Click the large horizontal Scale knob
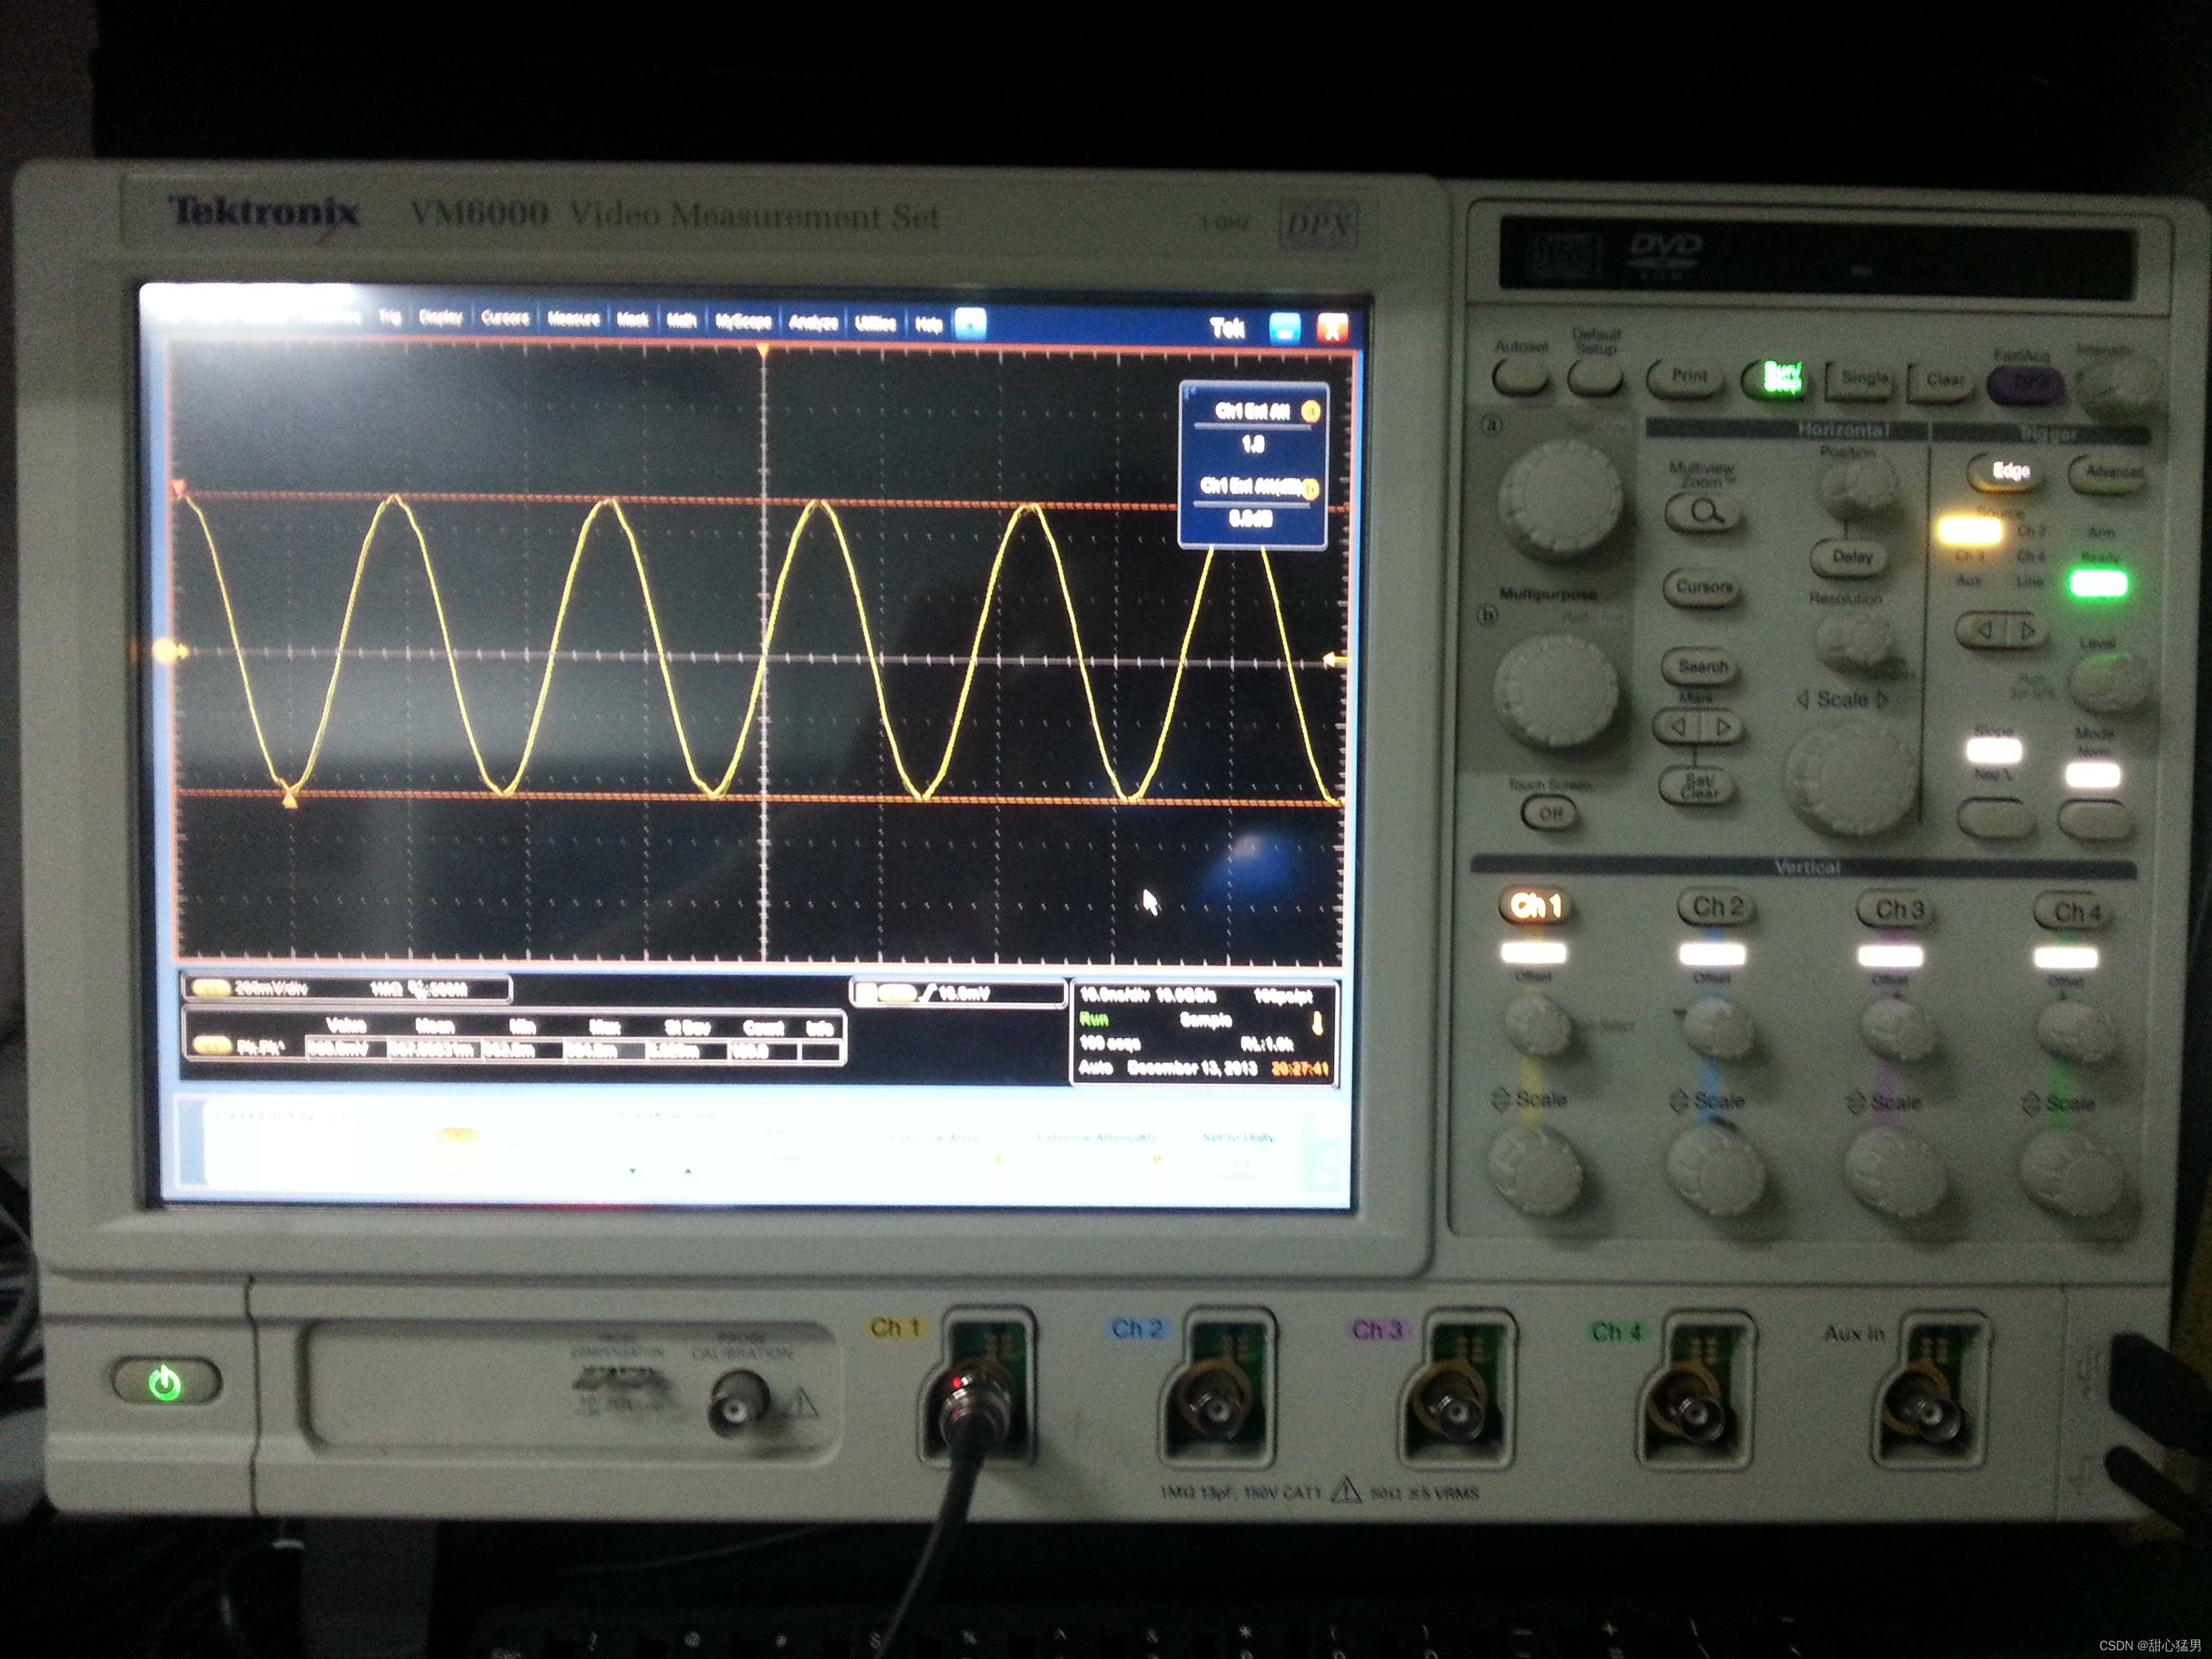 click(x=1850, y=777)
